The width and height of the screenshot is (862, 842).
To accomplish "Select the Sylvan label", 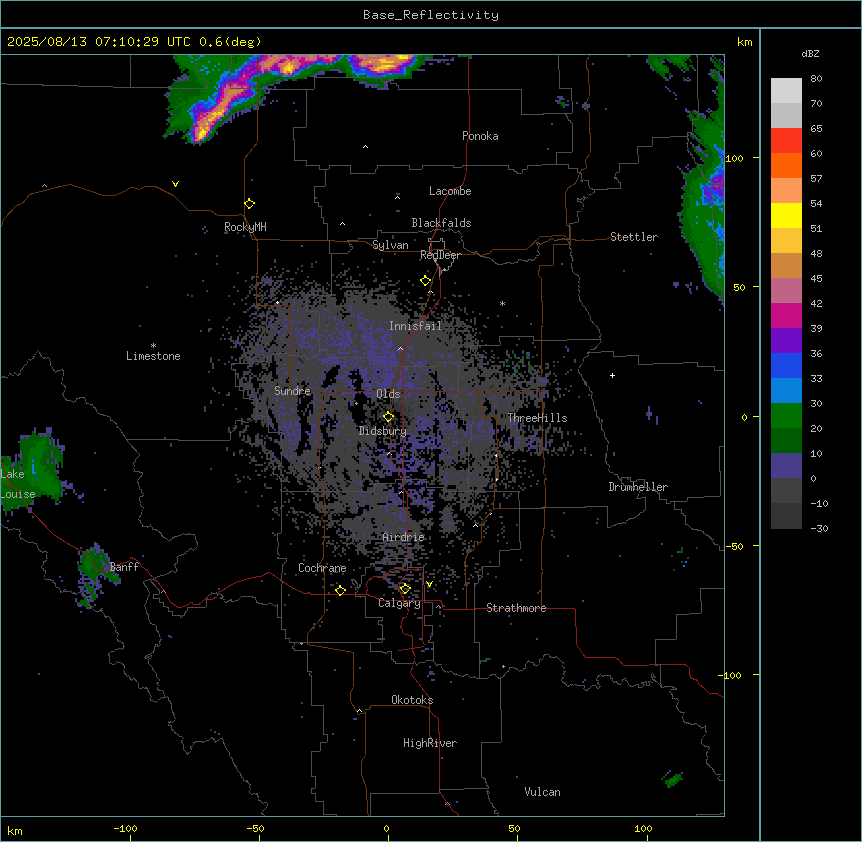I will pos(390,245).
